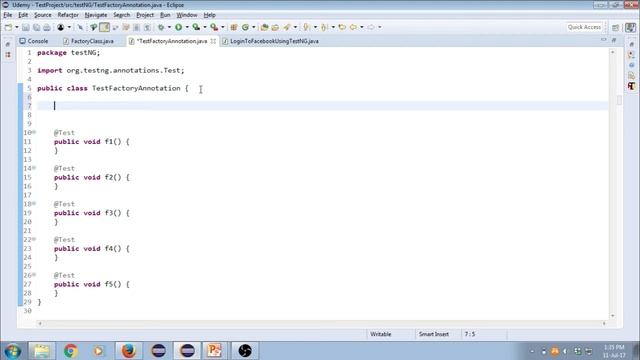Viewport: 640px width, 360px height.
Task: Open the Back history dropdown arrow
Action: (362, 27)
